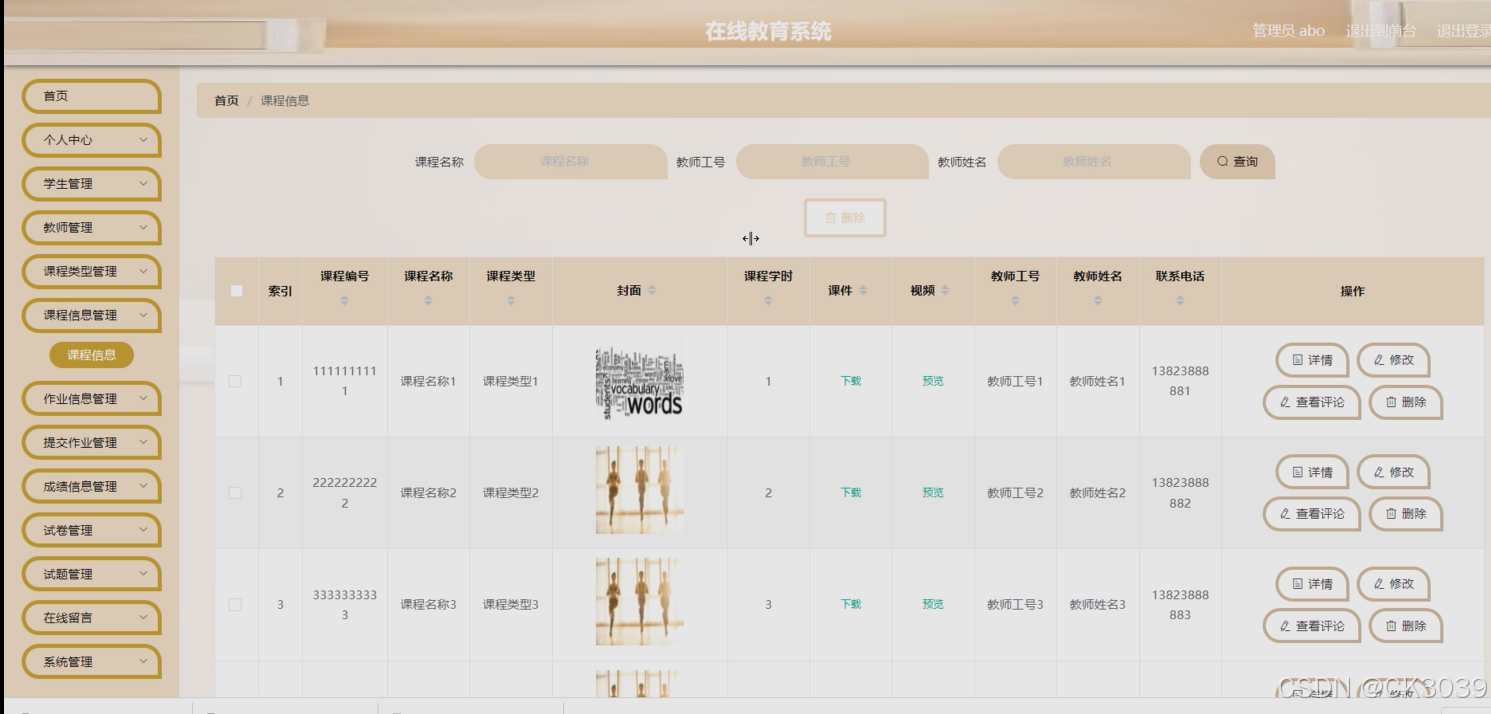Check the row for 课程名称2
Screen dimensions: 1491x714
click(x=235, y=493)
